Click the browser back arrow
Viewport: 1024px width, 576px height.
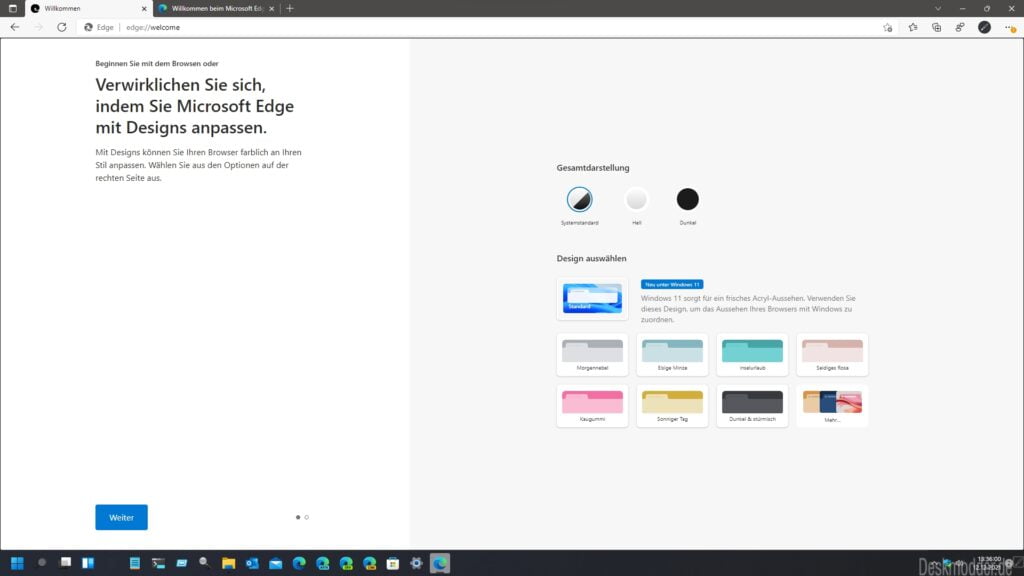[x=14, y=27]
